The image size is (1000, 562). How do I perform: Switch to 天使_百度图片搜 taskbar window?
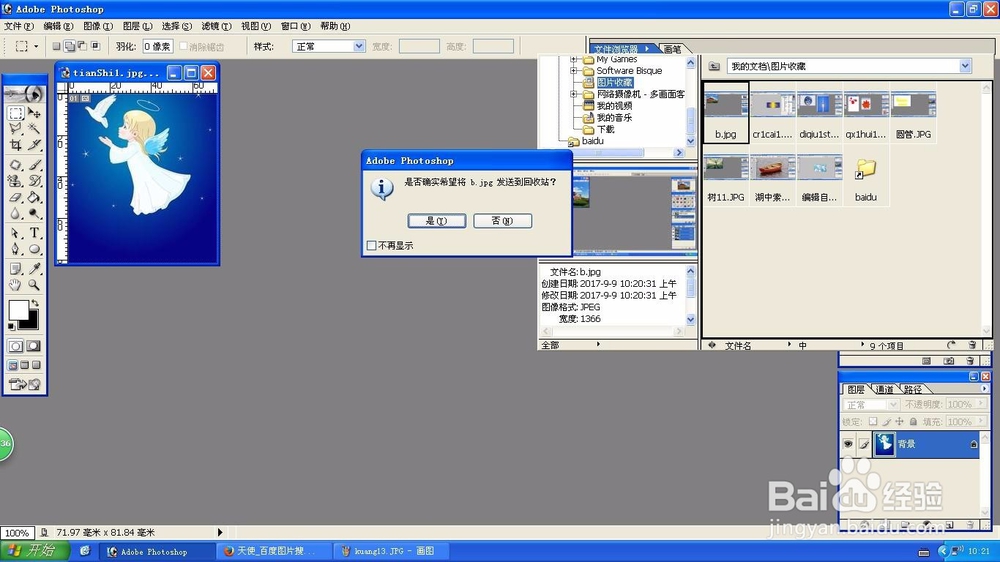(x=274, y=551)
